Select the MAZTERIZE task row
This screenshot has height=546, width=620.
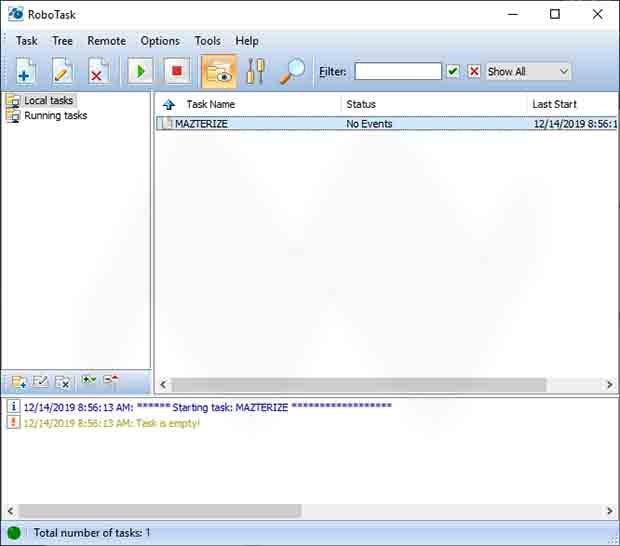click(387, 124)
